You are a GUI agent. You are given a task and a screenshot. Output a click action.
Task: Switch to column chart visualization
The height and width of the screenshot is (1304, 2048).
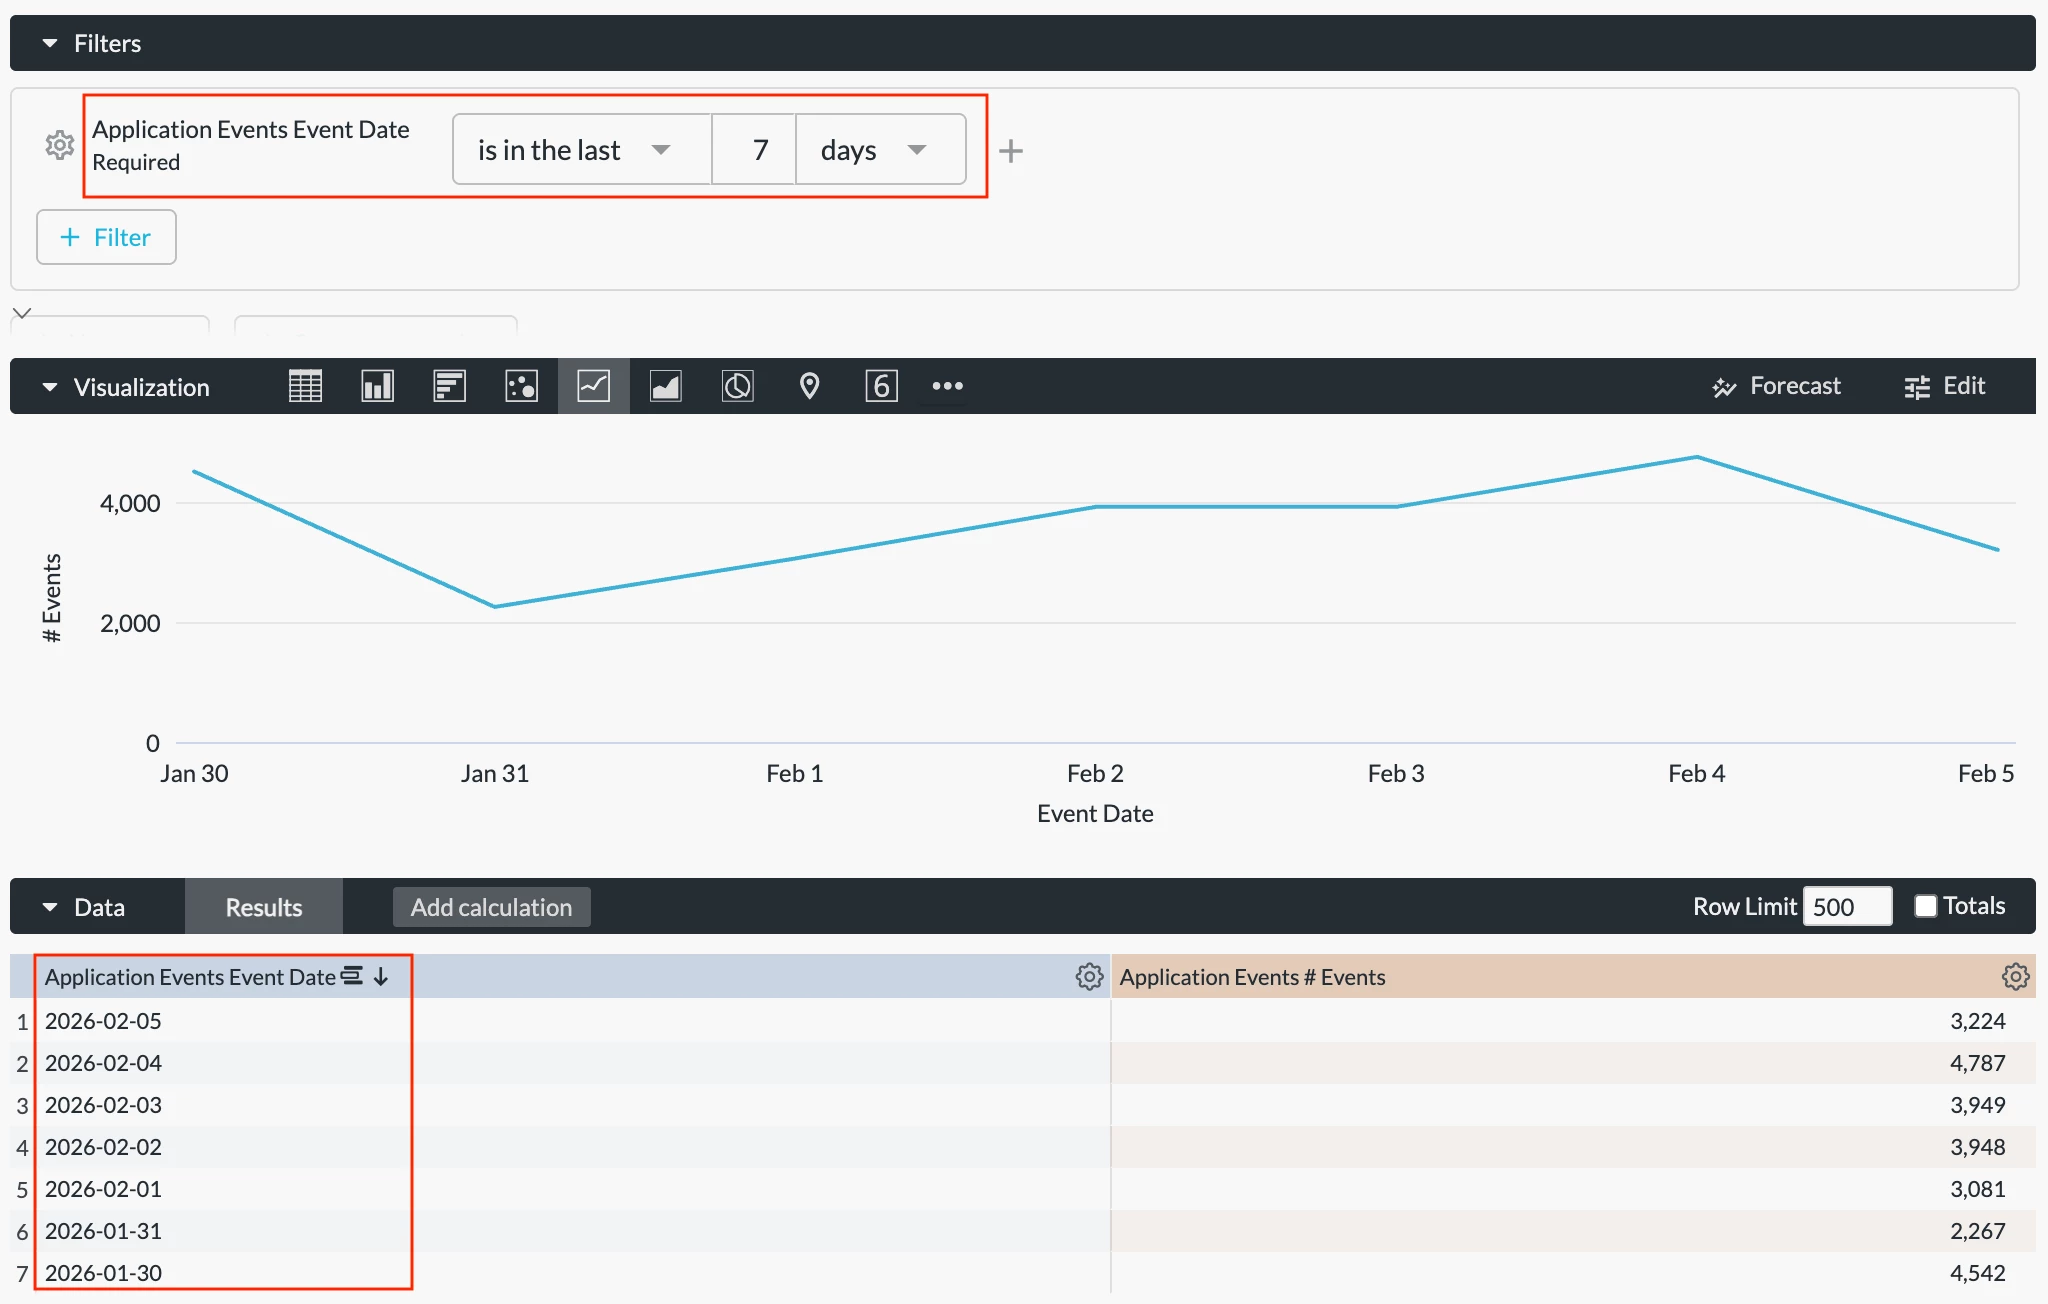pos(377,386)
